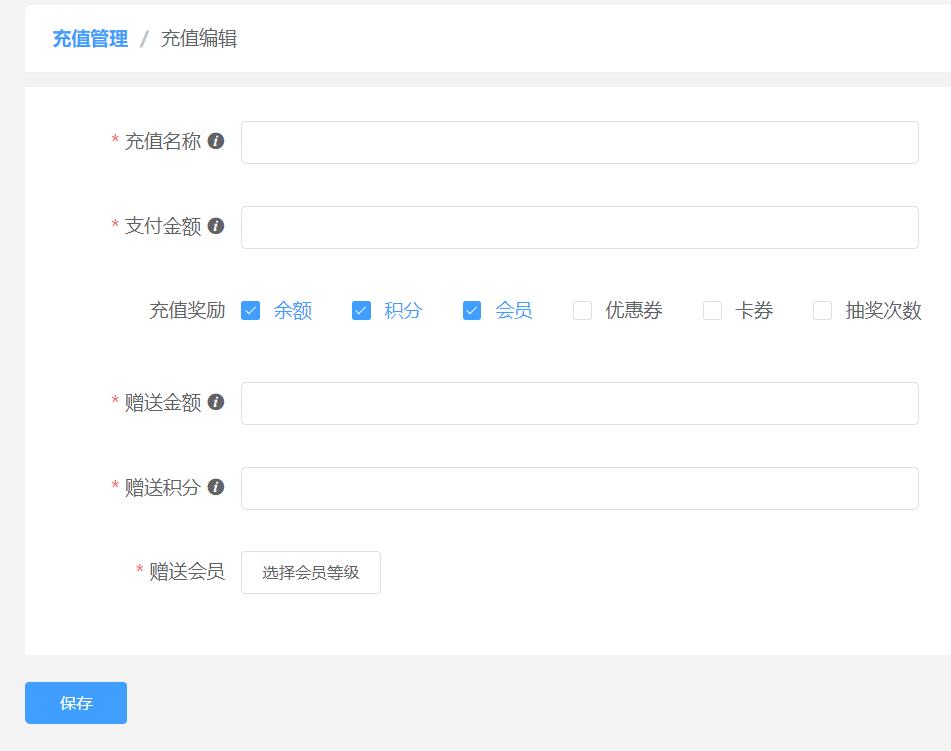Focus the 赠送金额 input field
The height and width of the screenshot is (751, 951).
tap(580, 403)
